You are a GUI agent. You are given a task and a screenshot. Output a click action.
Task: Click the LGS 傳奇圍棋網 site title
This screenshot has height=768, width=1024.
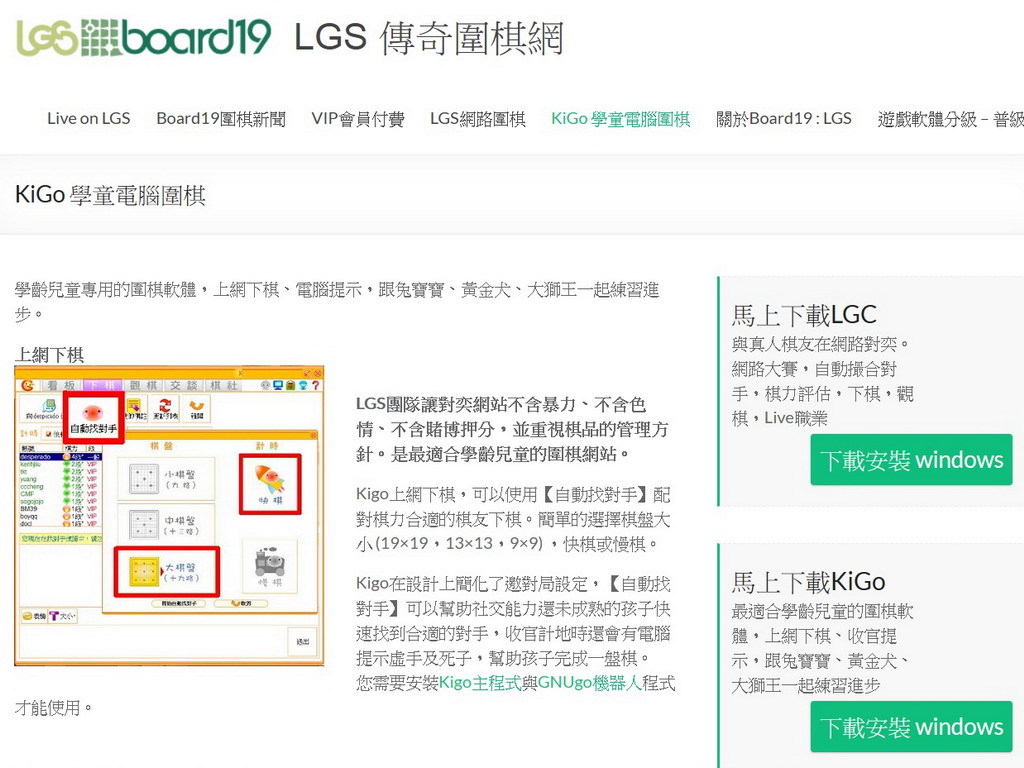pos(429,38)
